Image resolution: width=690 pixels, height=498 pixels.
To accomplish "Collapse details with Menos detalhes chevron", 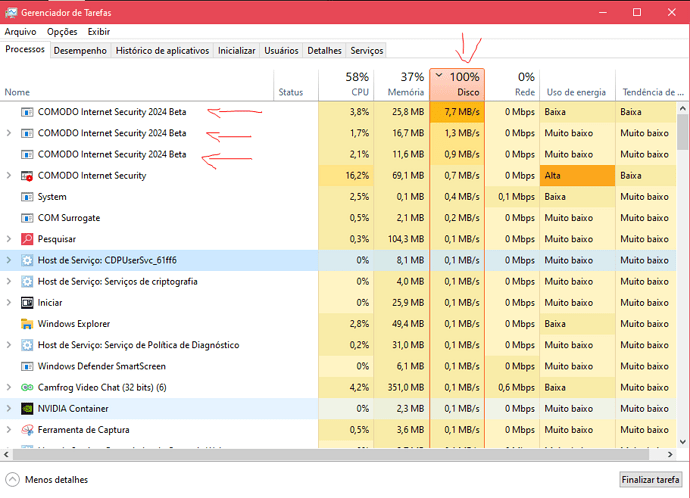I will tap(14, 479).
